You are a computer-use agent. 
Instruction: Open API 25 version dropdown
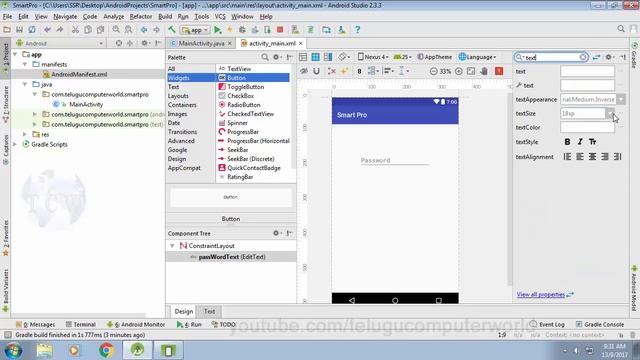tap(403, 57)
